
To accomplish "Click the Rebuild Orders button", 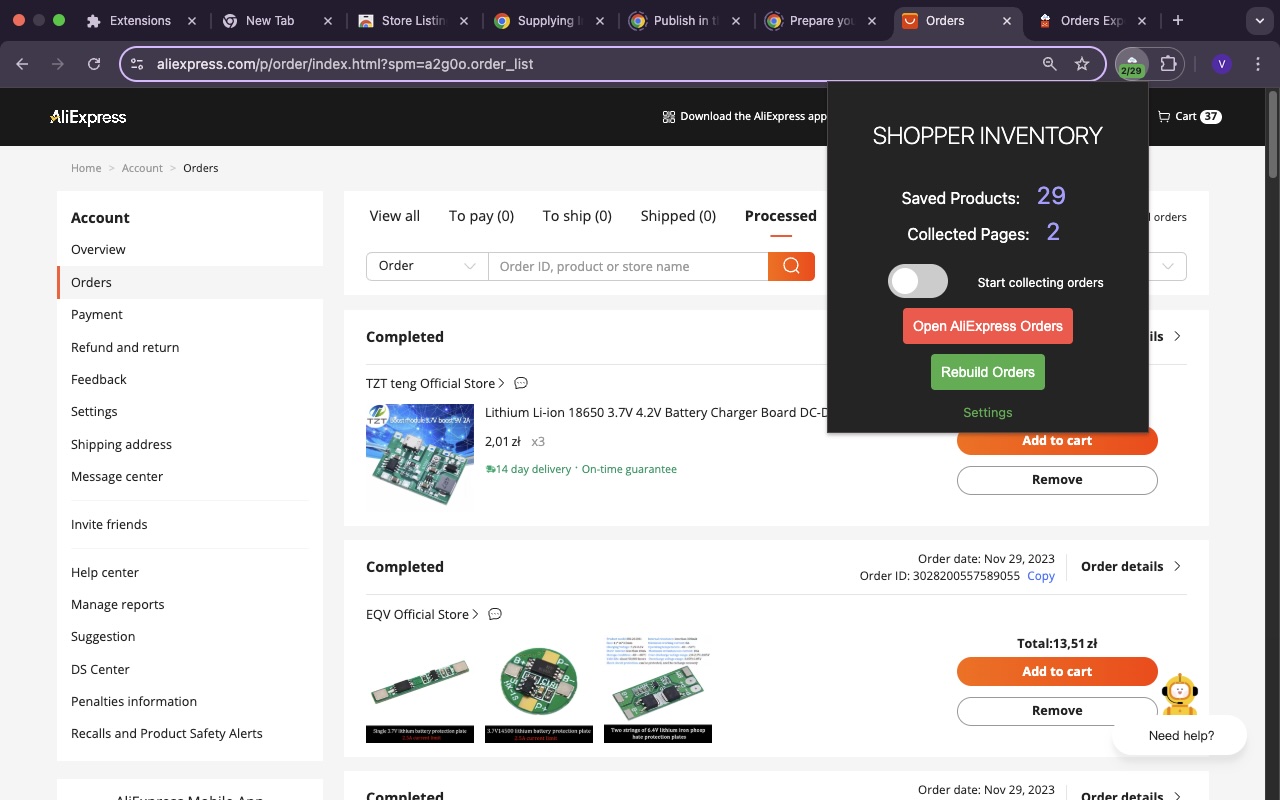I will point(987,371).
